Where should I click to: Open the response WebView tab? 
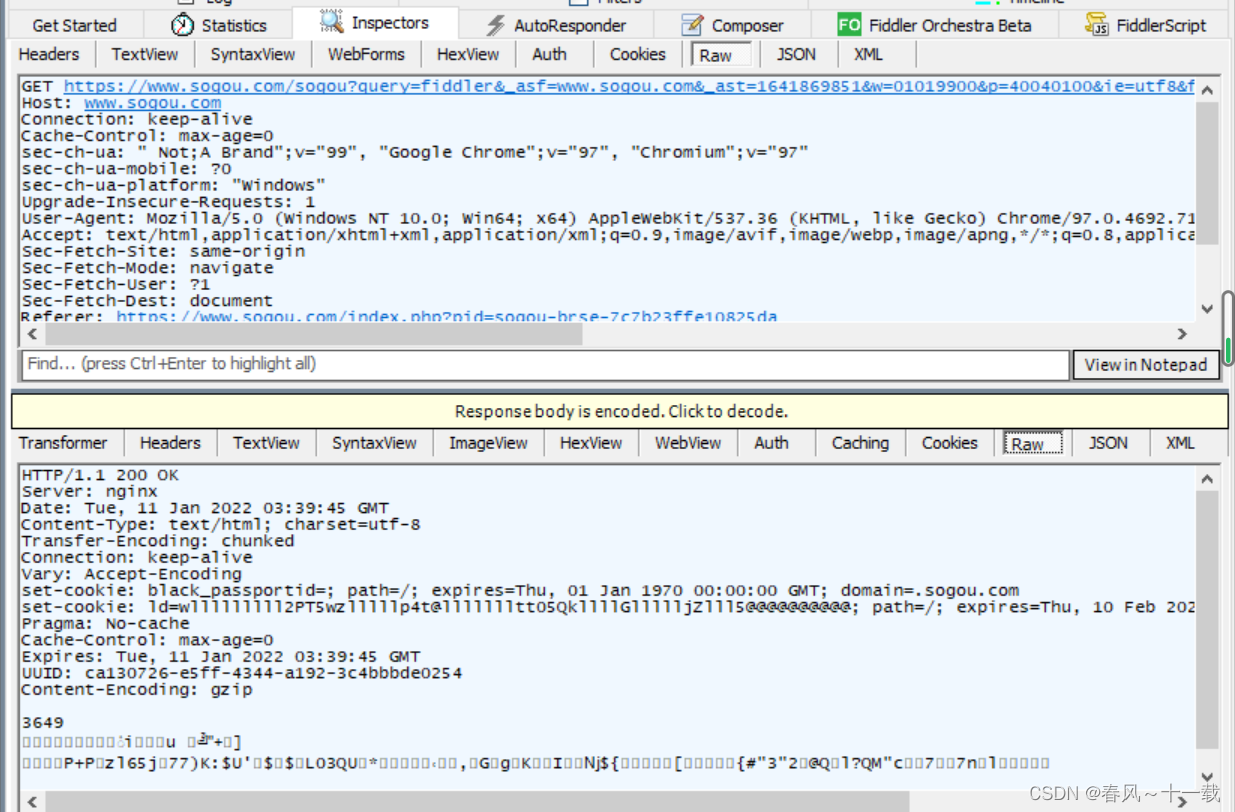[x=688, y=443]
